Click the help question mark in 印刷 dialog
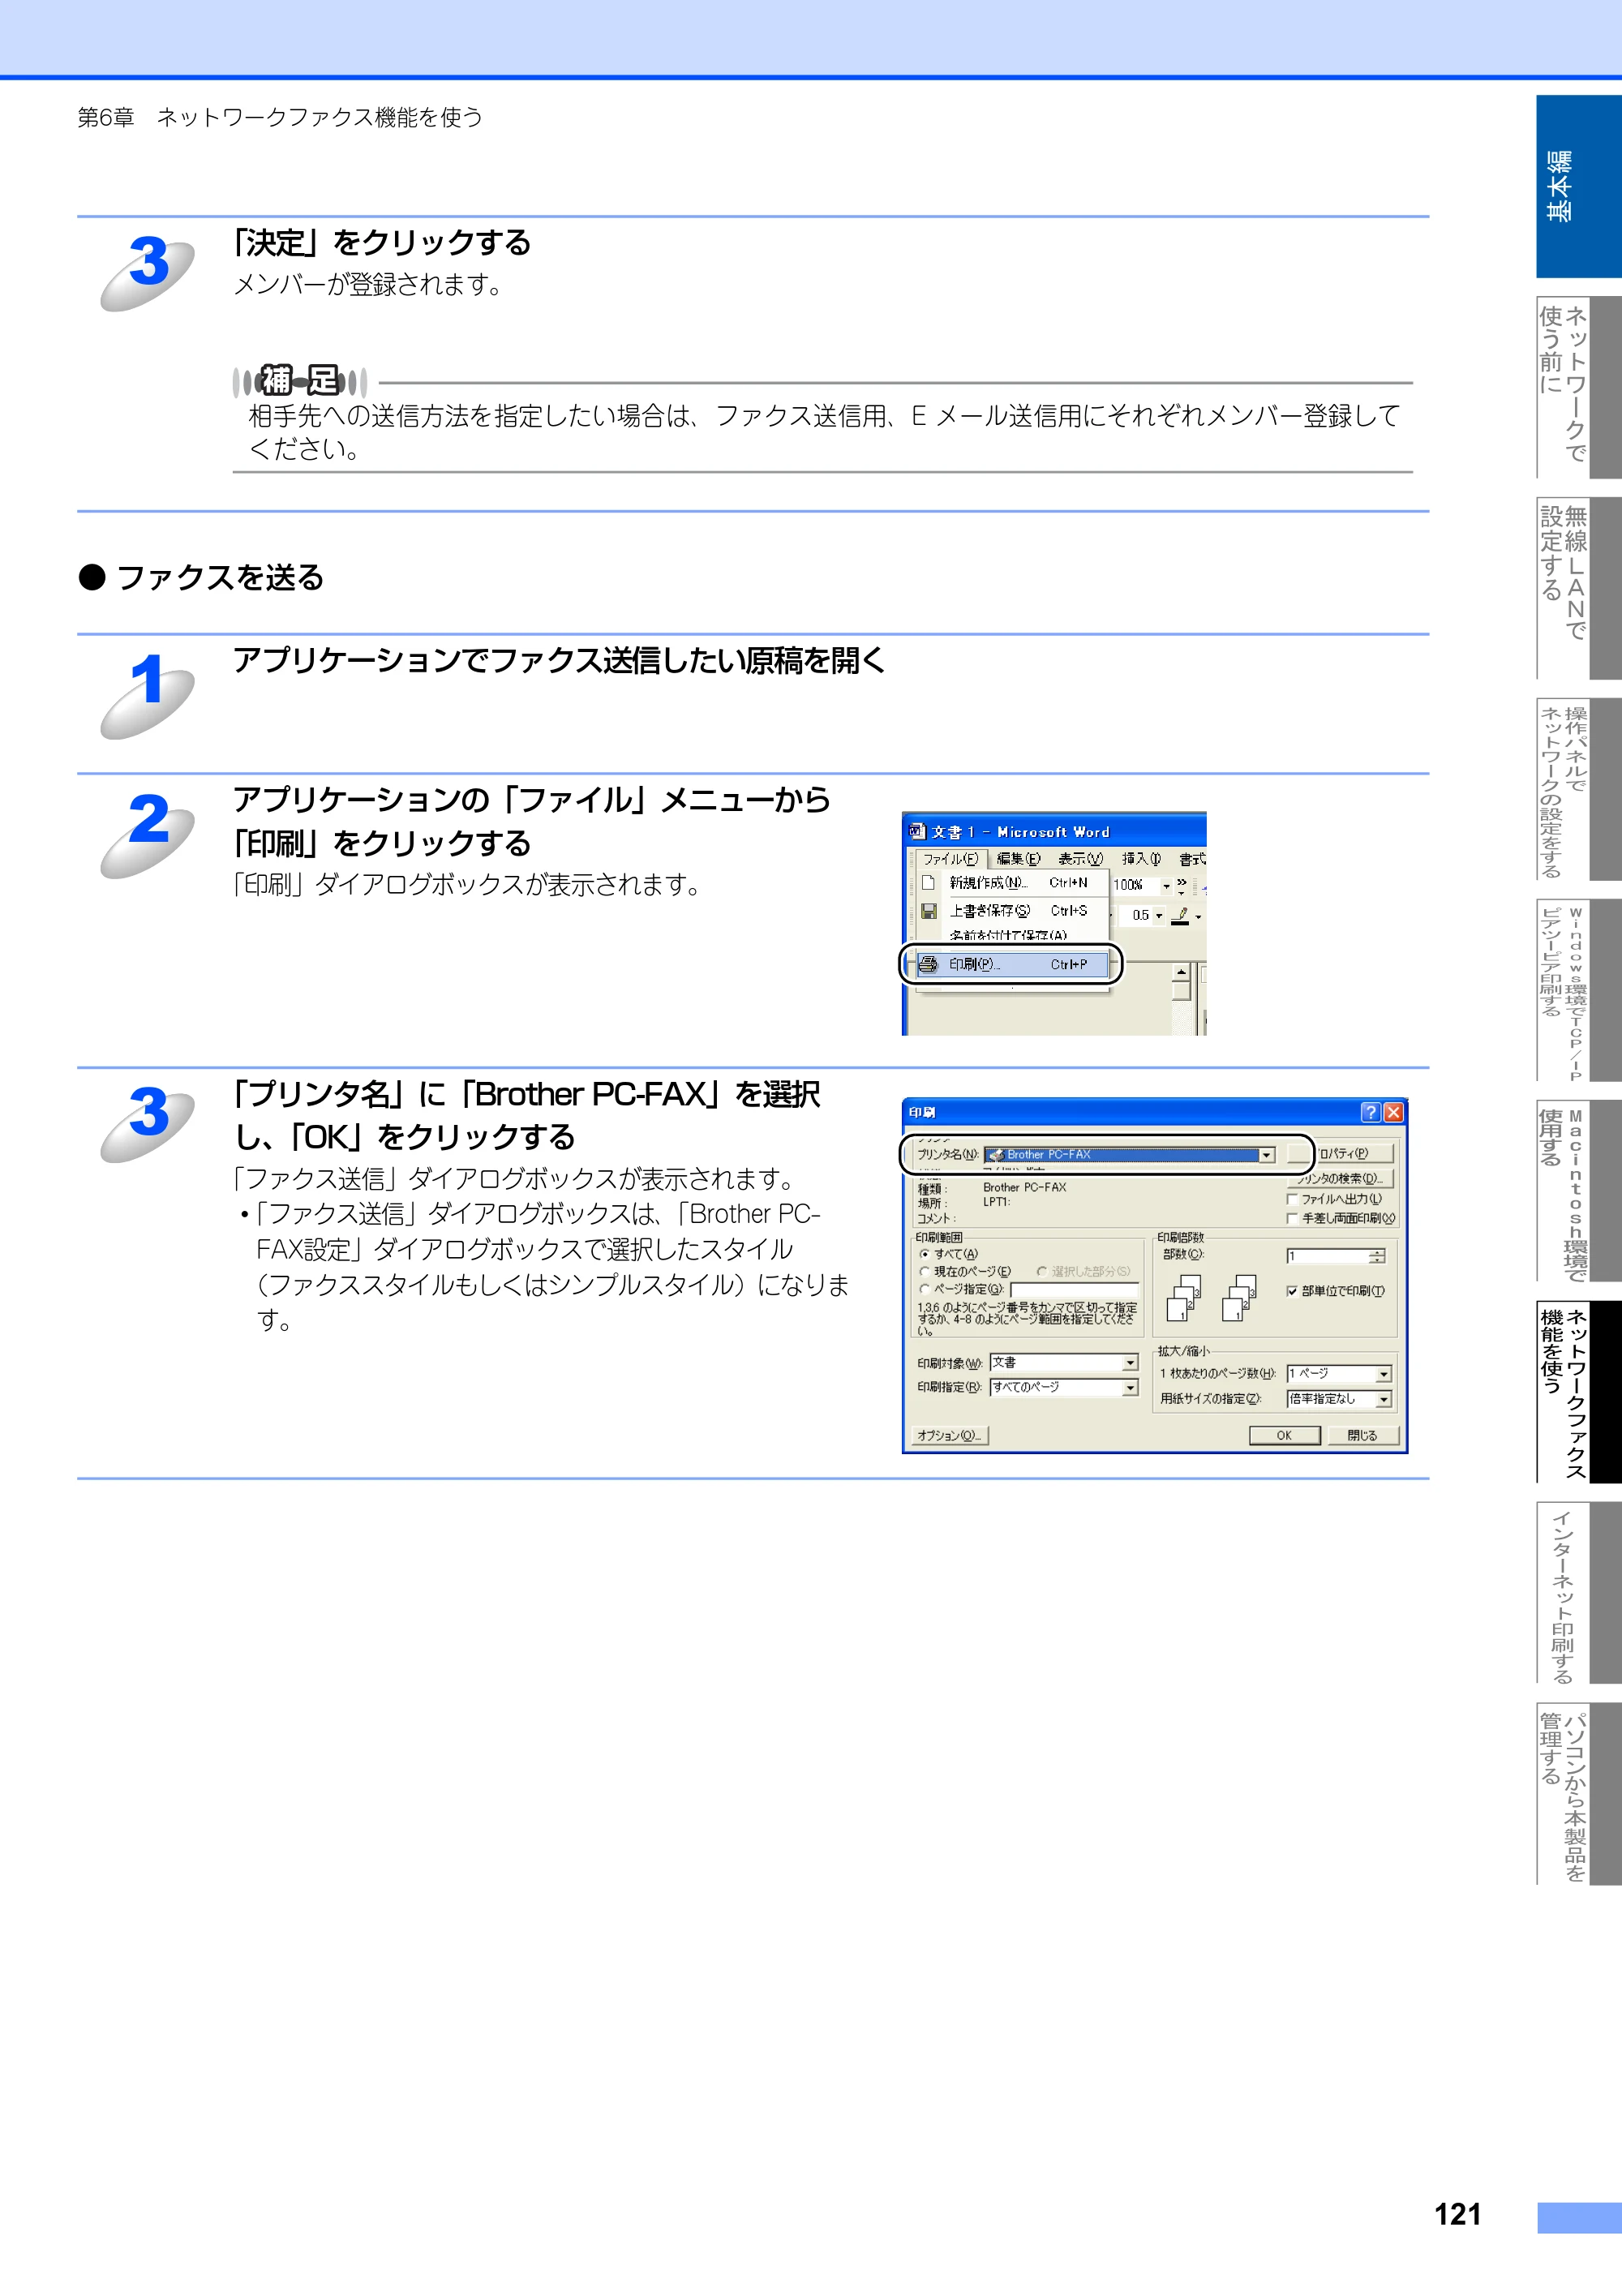Image resolution: width=1622 pixels, height=2296 pixels. pos(1370,1112)
